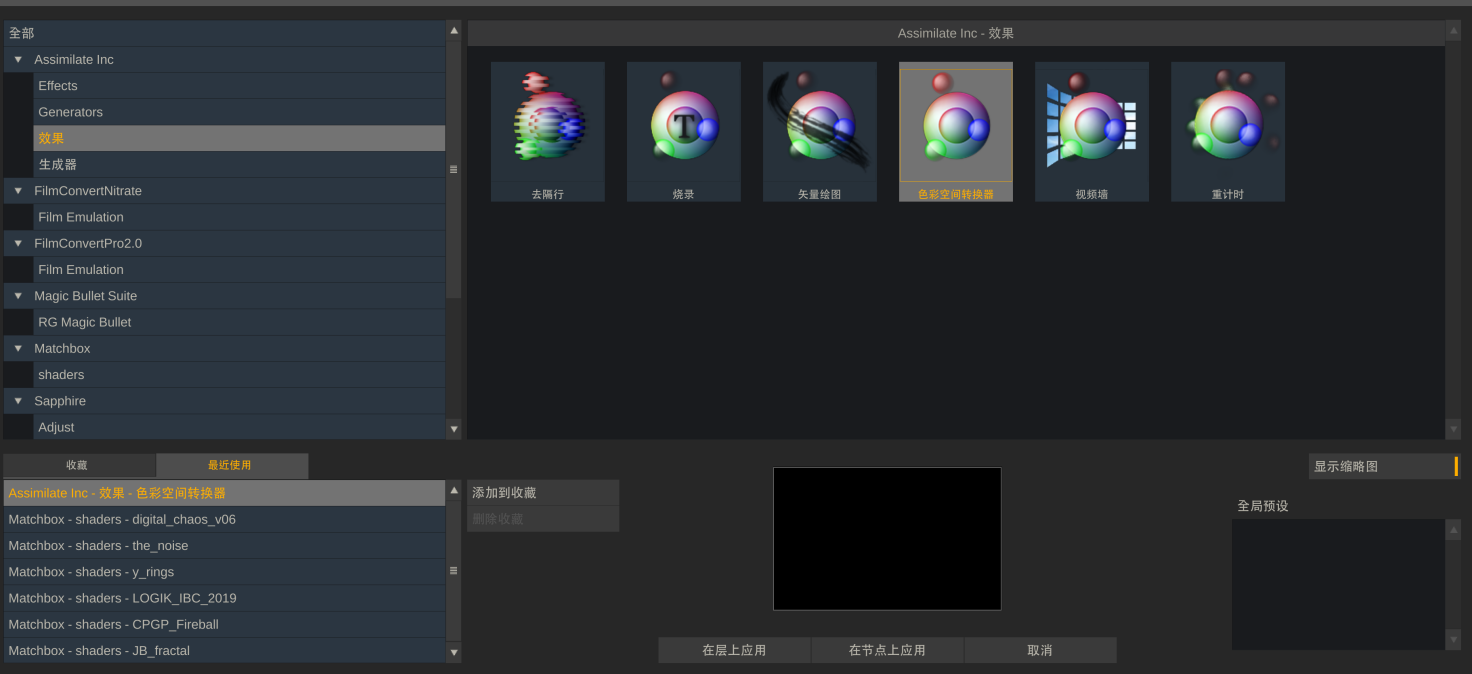Grab the category tree scrollbar handle

click(x=454, y=170)
